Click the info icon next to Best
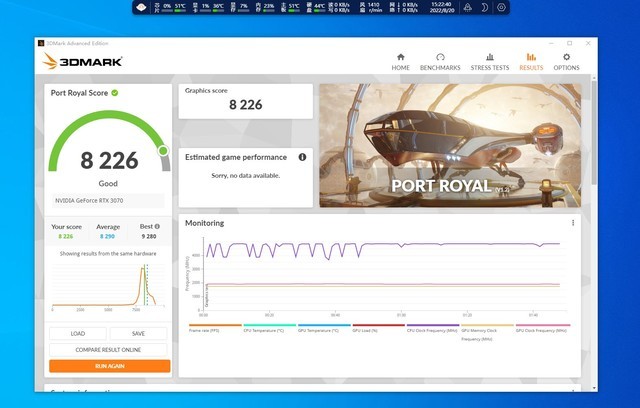 tap(157, 226)
